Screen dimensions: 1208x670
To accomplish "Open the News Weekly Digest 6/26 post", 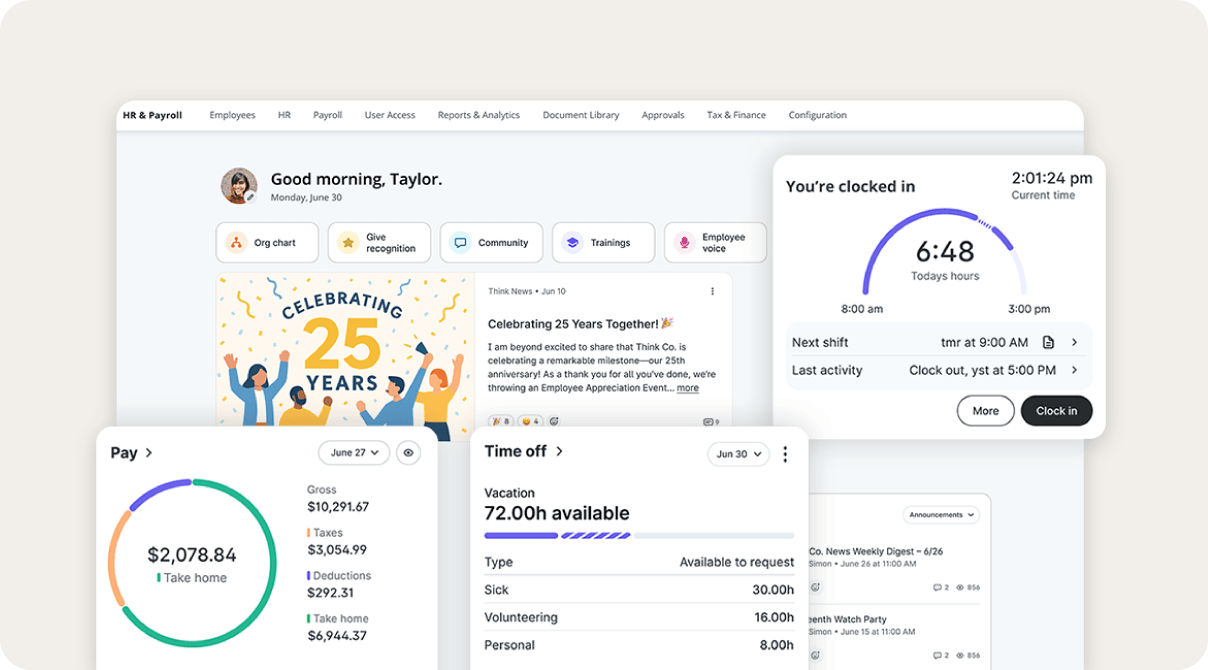I will coord(875,551).
